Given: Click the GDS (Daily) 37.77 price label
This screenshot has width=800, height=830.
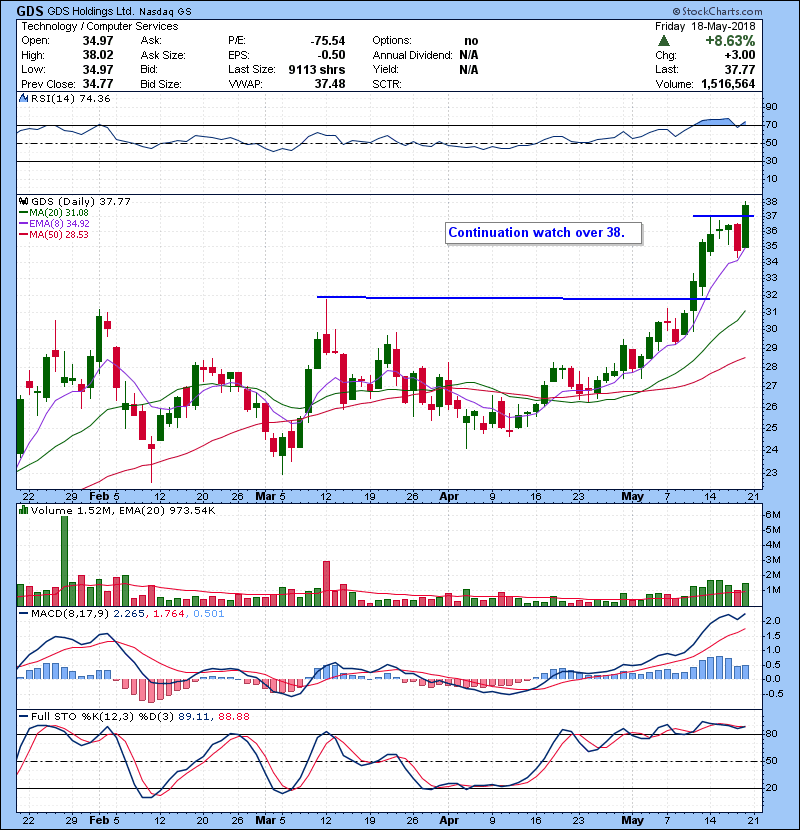Looking at the screenshot, I should point(80,202).
